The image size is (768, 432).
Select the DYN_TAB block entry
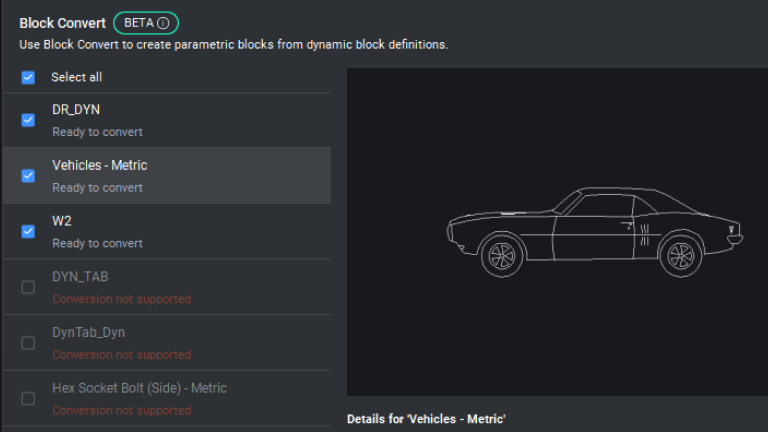(x=167, y=287)
